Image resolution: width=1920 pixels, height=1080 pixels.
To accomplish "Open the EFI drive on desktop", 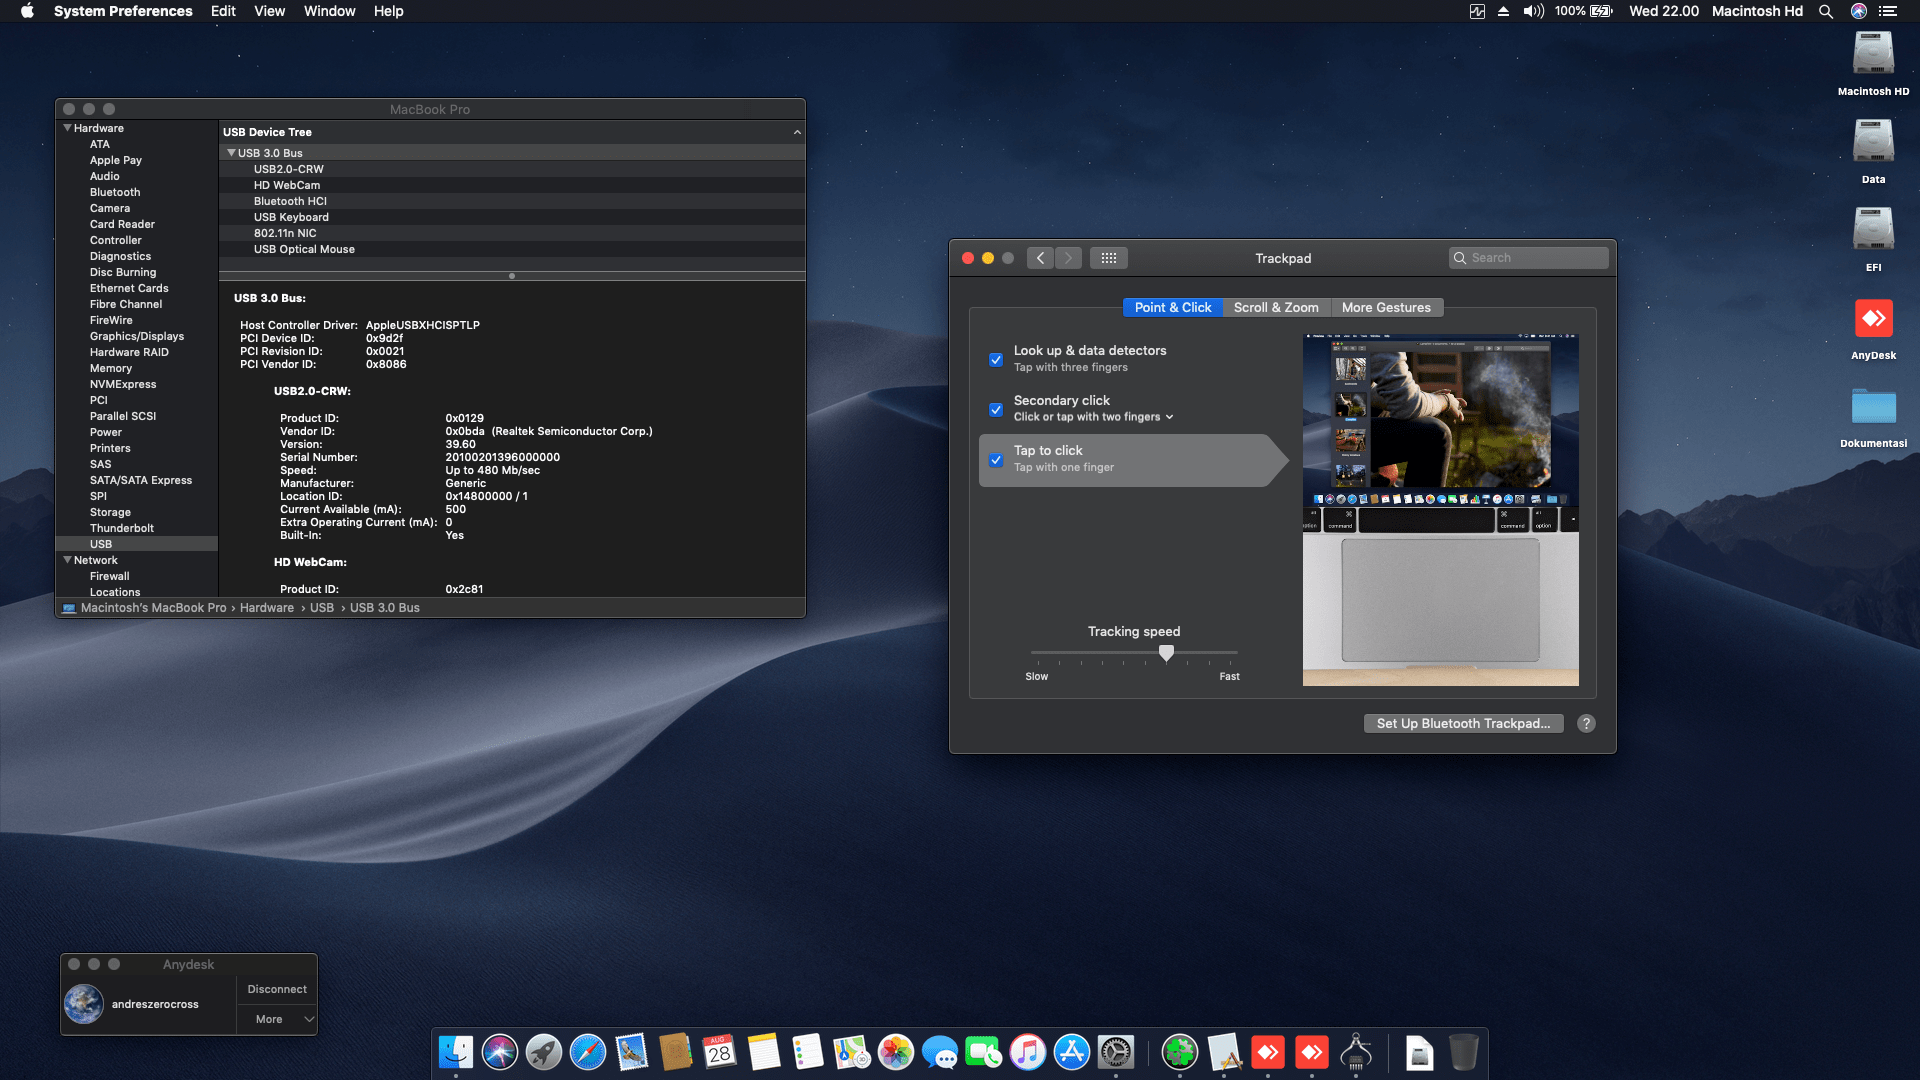I will [1874, 239].
